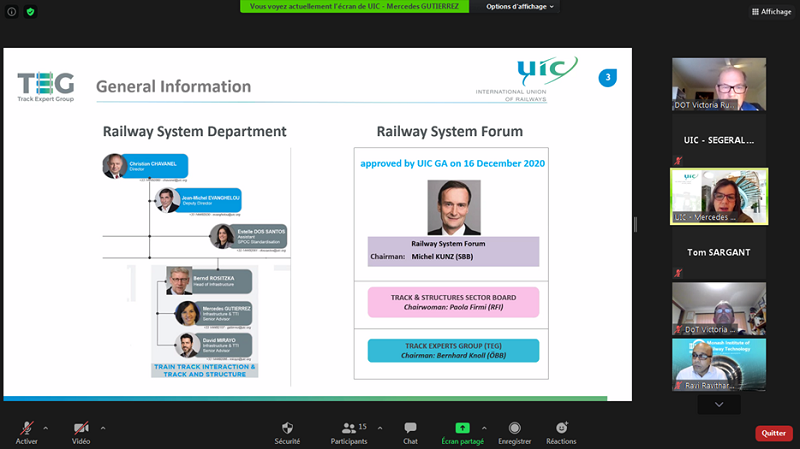
Task: Open the Chat panel
Action: click(410, 433)
